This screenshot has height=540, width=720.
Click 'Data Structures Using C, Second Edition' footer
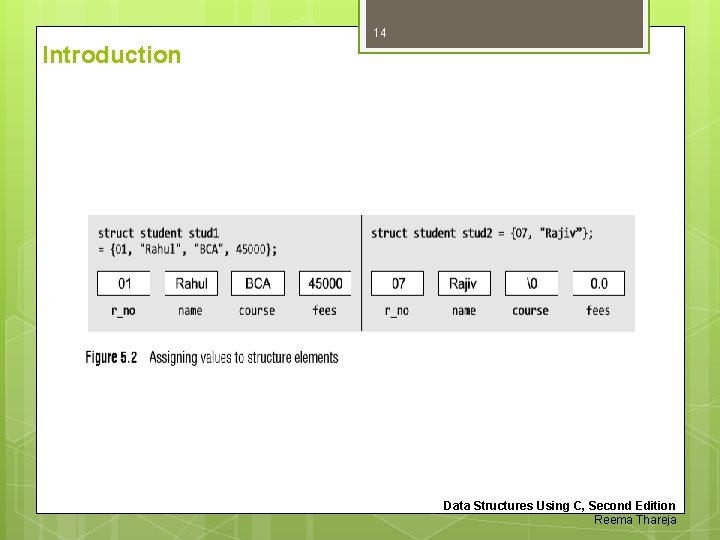pyautogui.click(x=559, y=506)
